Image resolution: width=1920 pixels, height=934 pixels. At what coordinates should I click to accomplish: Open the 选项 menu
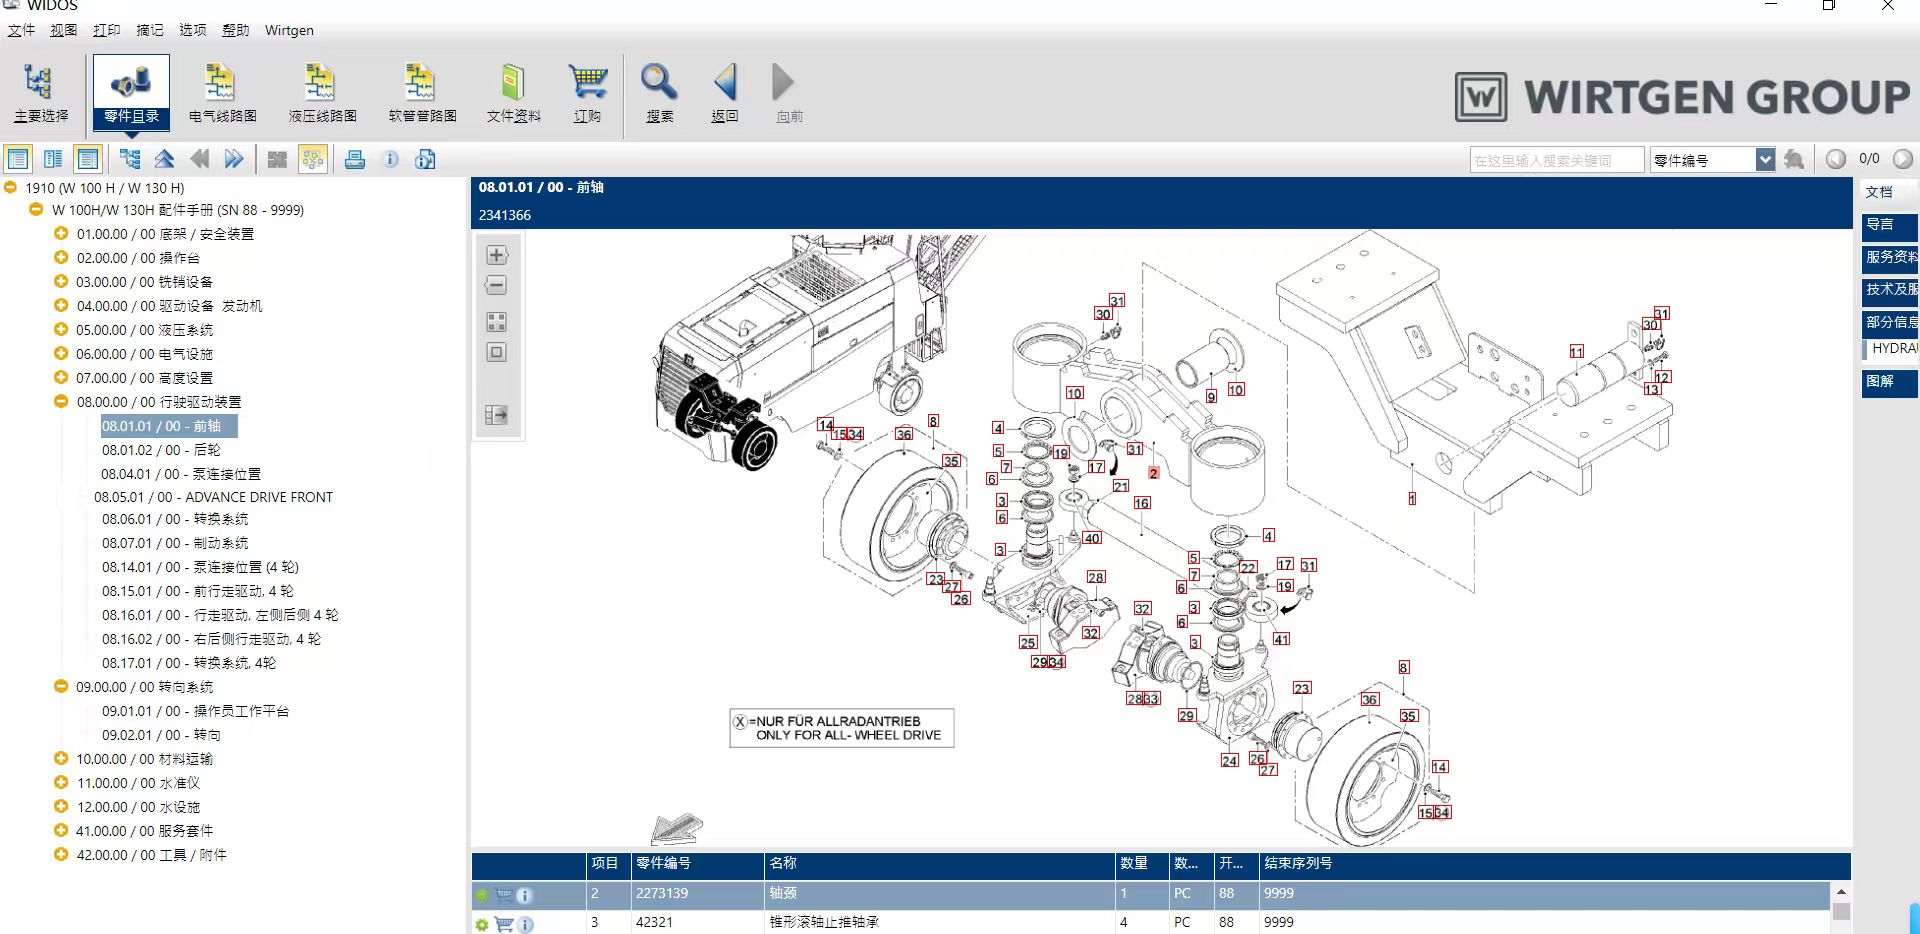coord(192,30)
